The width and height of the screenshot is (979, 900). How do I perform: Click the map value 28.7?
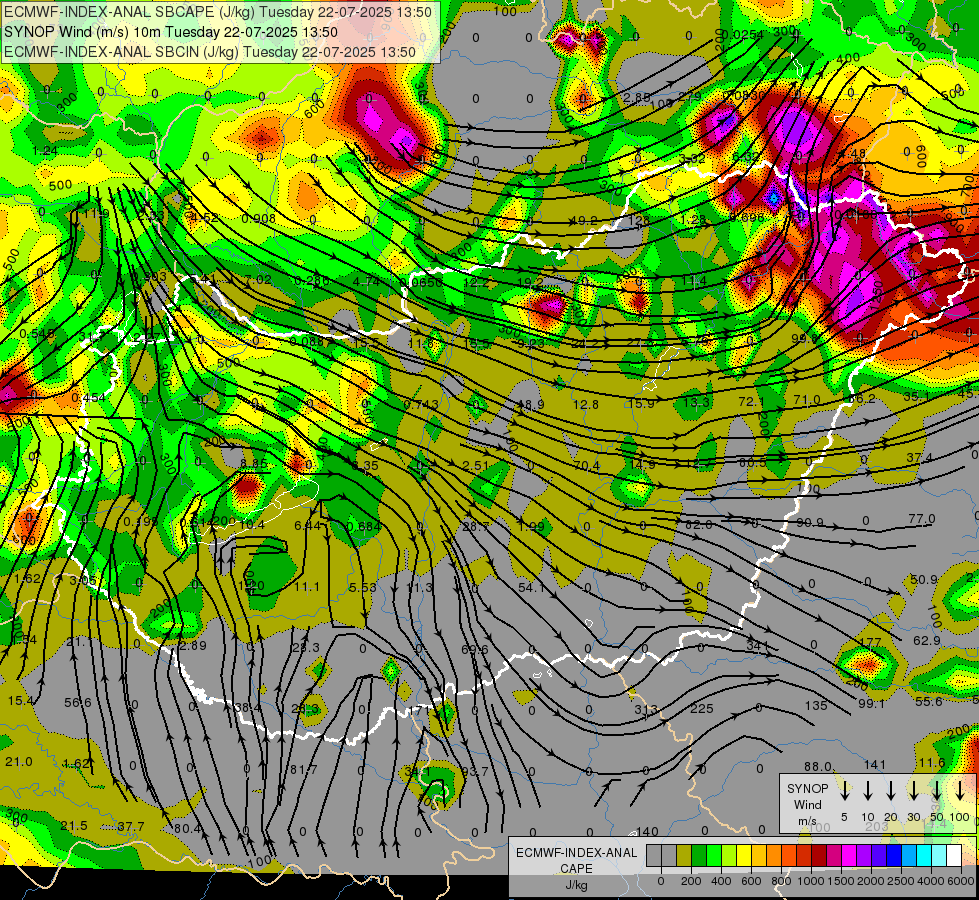point(476,527)
